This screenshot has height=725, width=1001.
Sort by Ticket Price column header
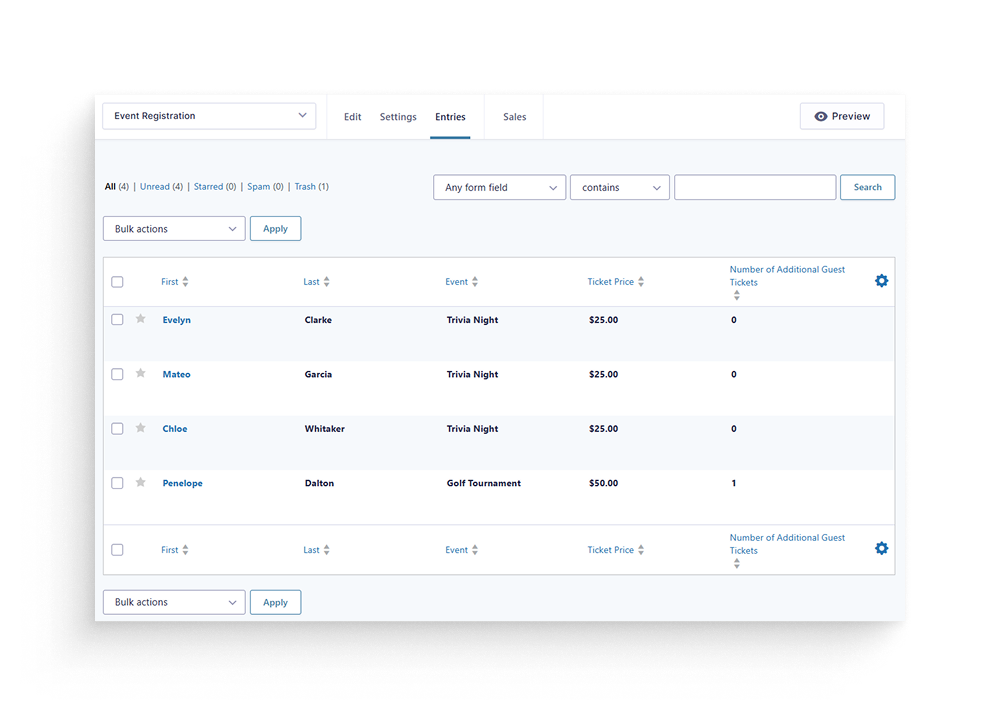(x=610, y=281)
